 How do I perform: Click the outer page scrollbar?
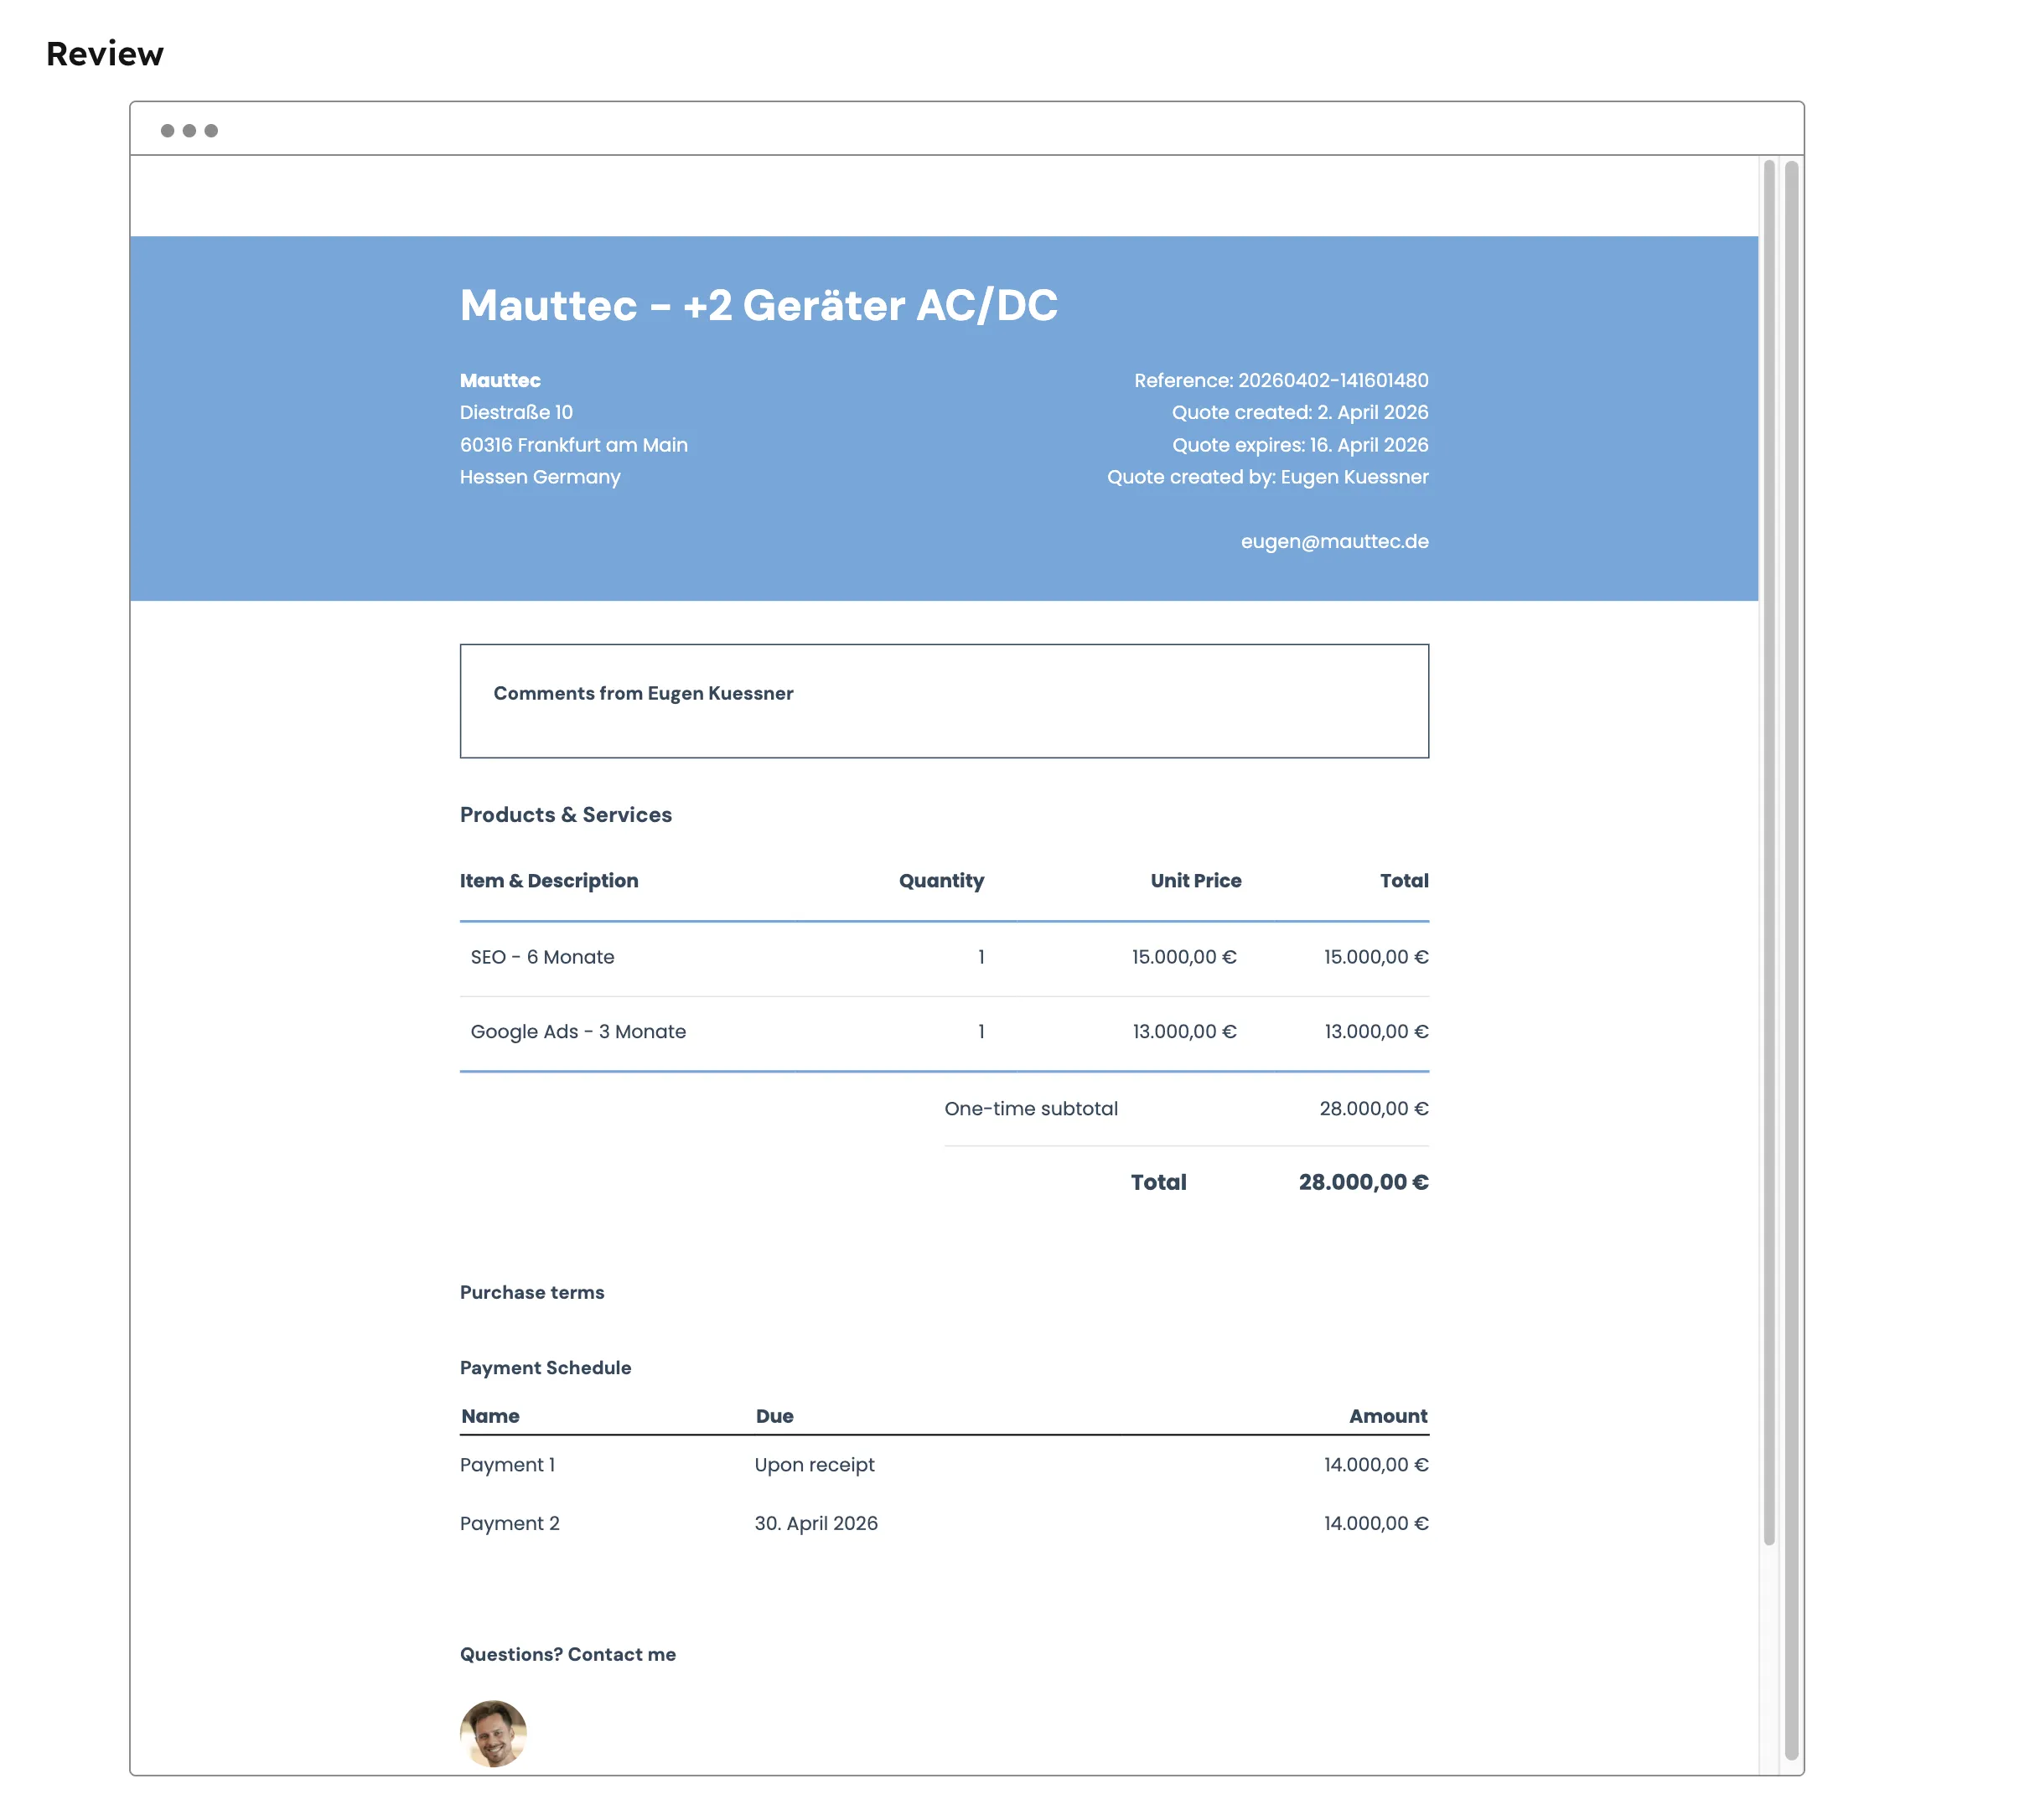[x=1791, y=960]
